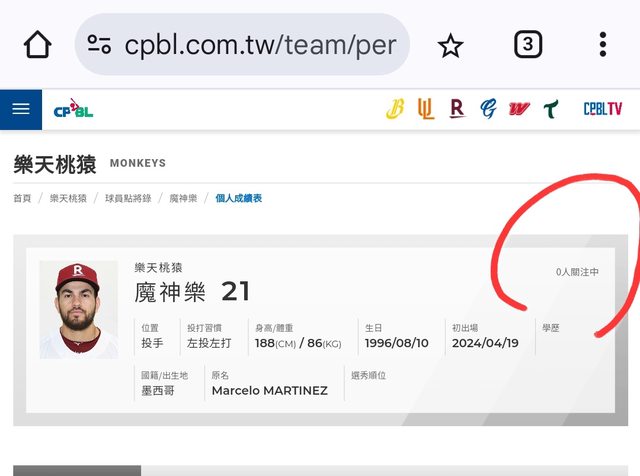Open 樂天桃猿 breadcrumb link

[68, 198]
